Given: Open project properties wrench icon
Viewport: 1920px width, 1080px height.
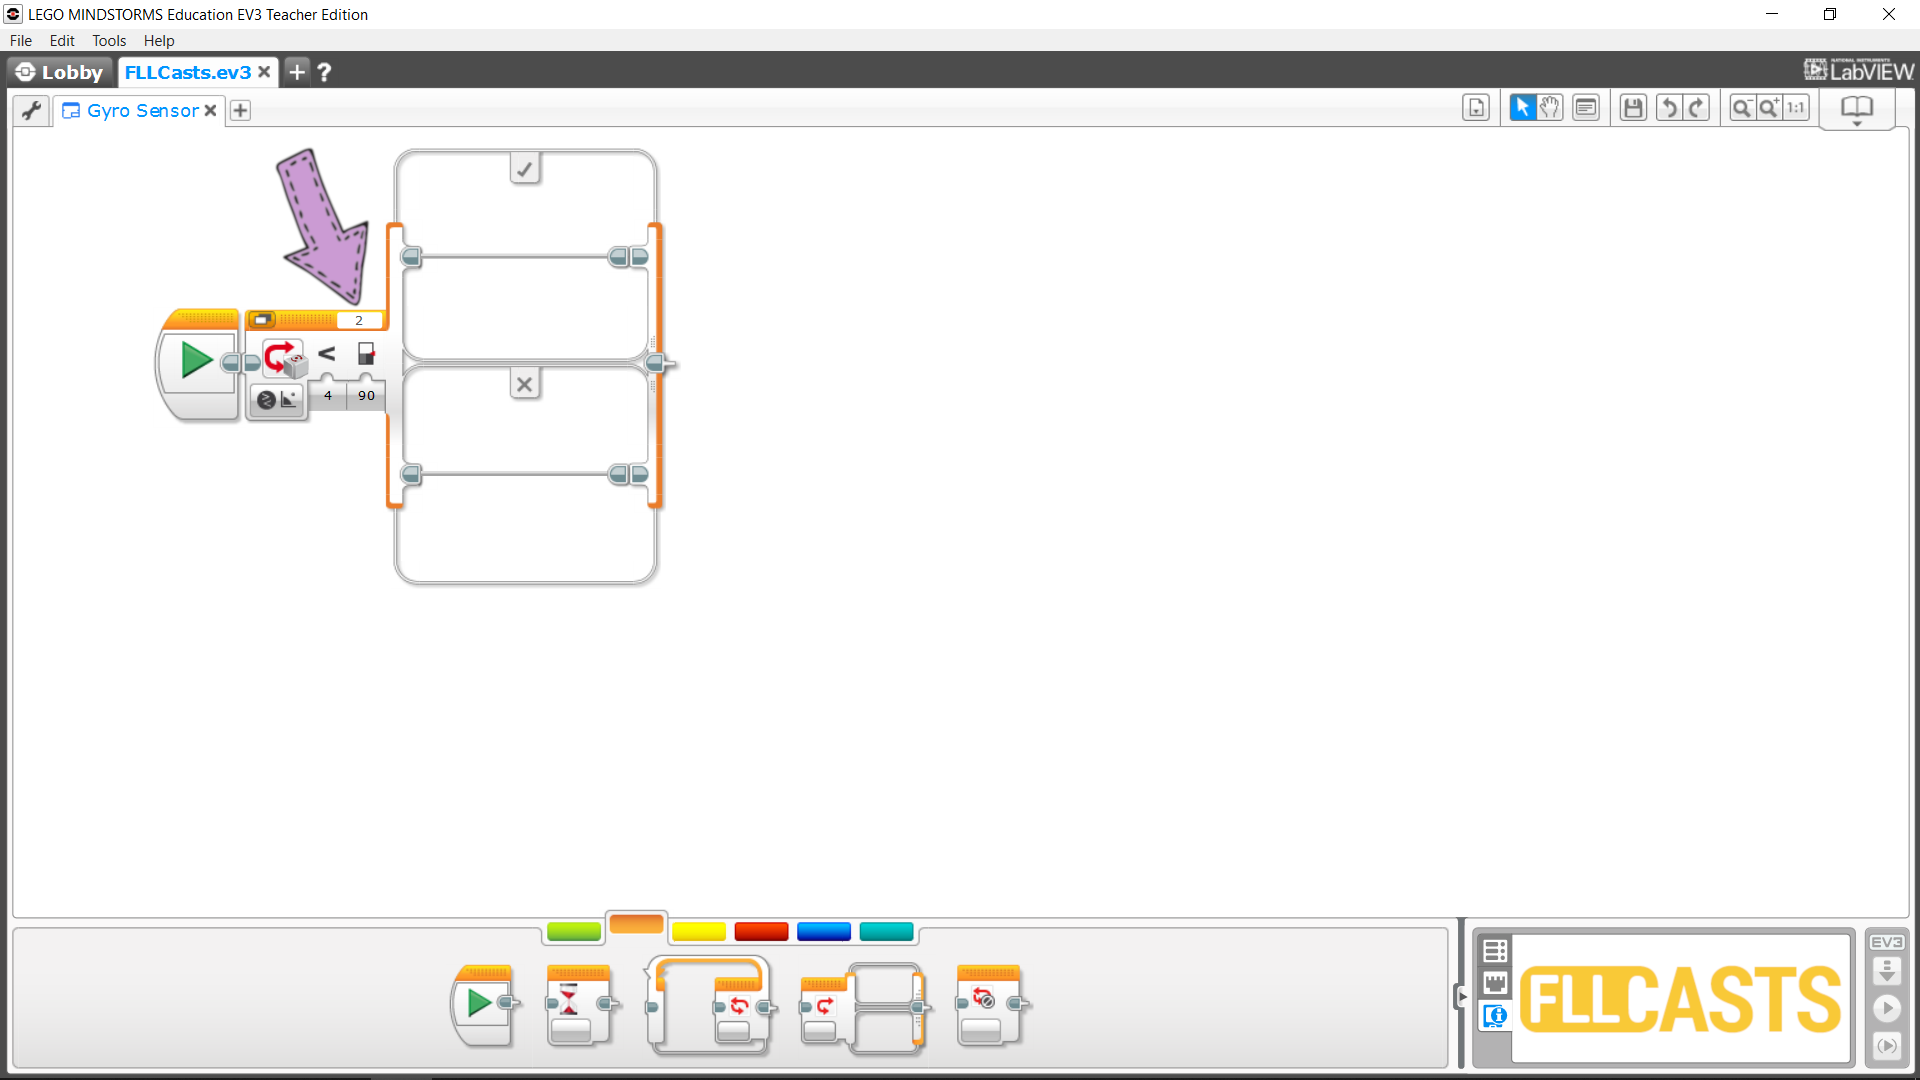Looking at the screenshot, I should click(32, 110).
